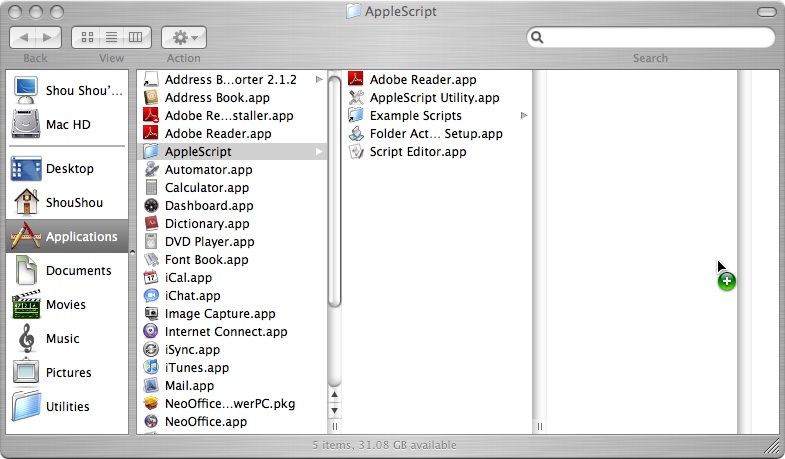The width and height of the screenshot is (785, 459).
Task: Open Utilities in the sidebar
Action: [x=67, y=406]
